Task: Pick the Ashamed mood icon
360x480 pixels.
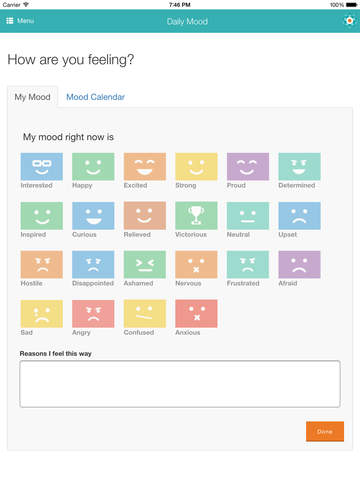Action: point(145,265)
